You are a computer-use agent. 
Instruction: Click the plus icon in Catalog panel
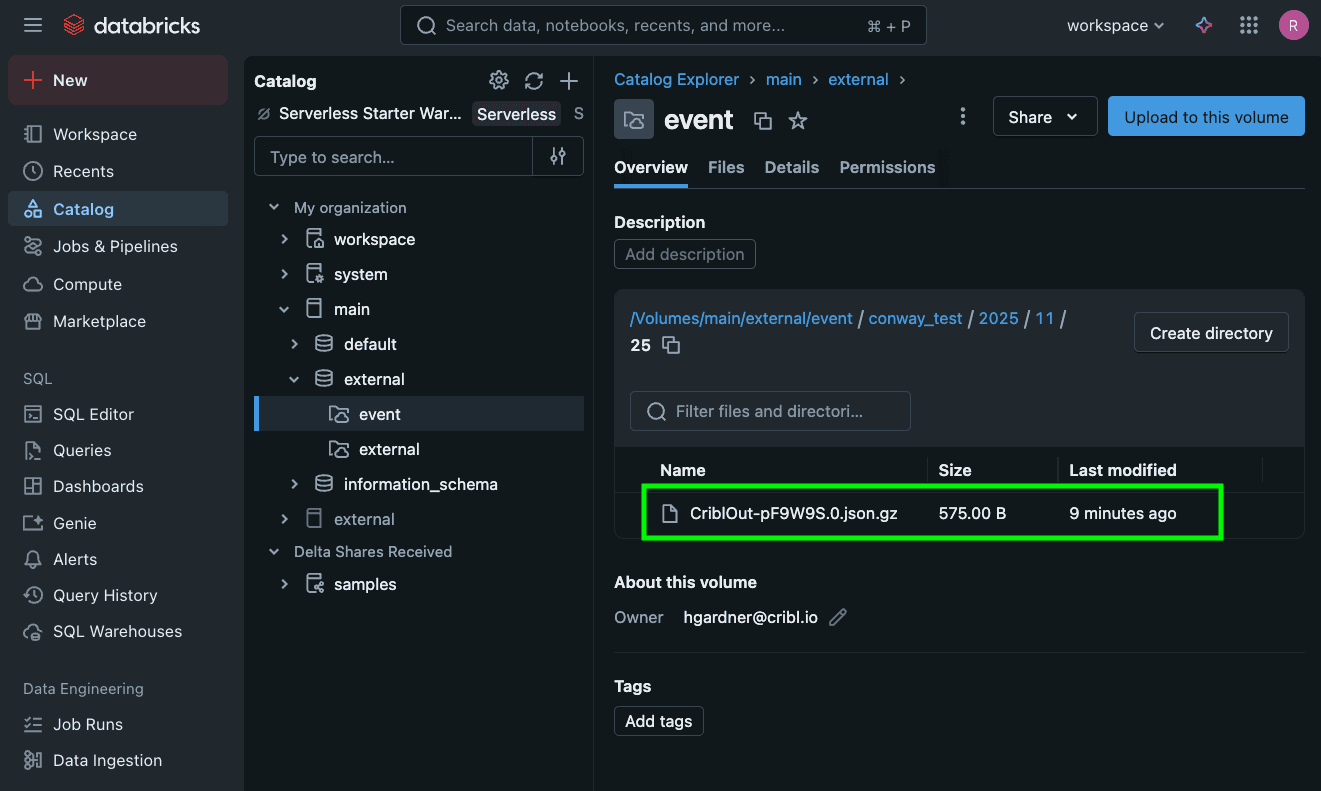point(569,81)
